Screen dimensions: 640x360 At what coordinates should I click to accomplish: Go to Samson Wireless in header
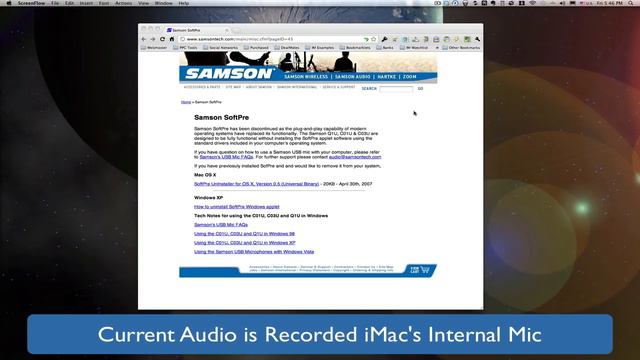pos(306,77)
